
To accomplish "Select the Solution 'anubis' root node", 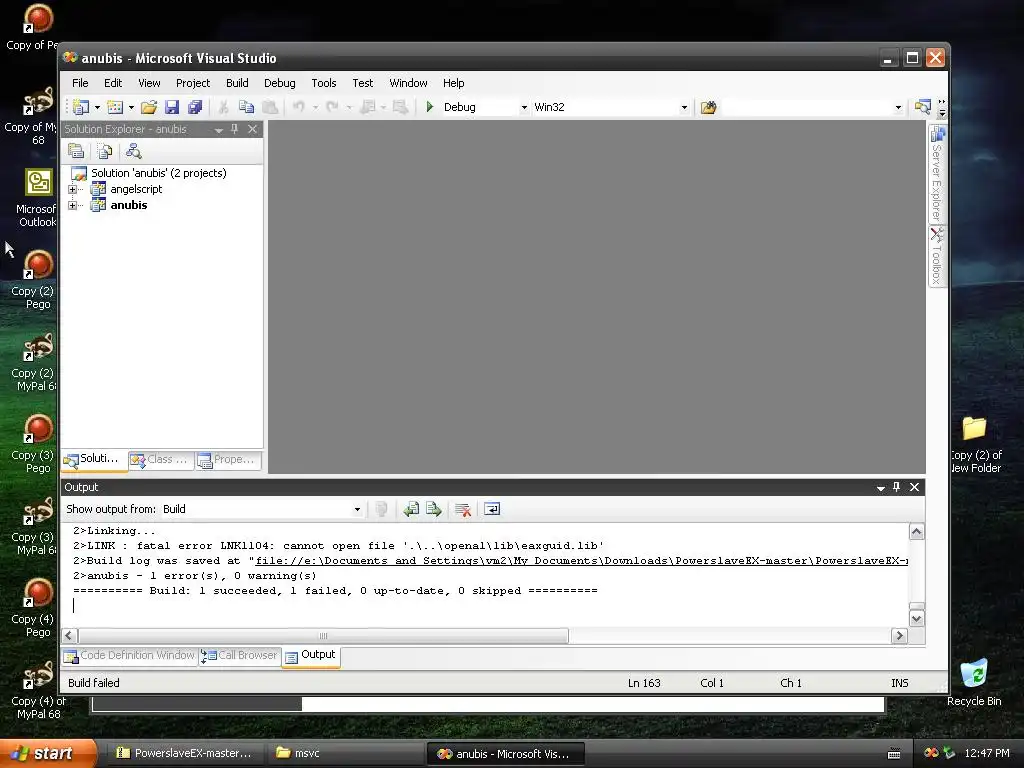I will [x=158, y=173].
